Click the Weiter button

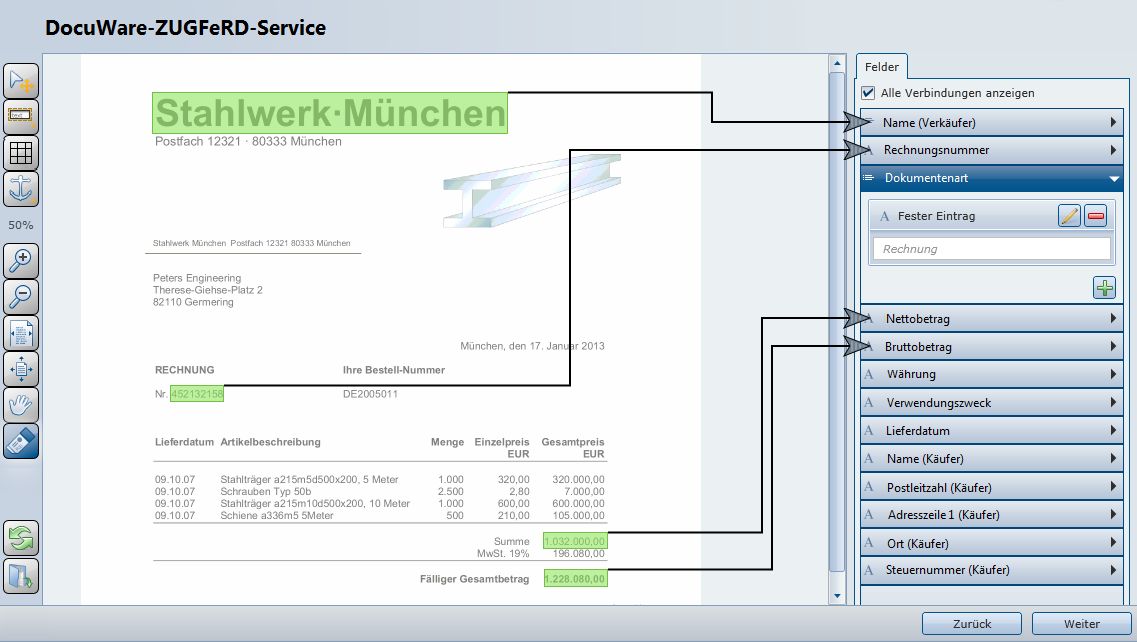pyautogui.click(x=1082, y=624)
